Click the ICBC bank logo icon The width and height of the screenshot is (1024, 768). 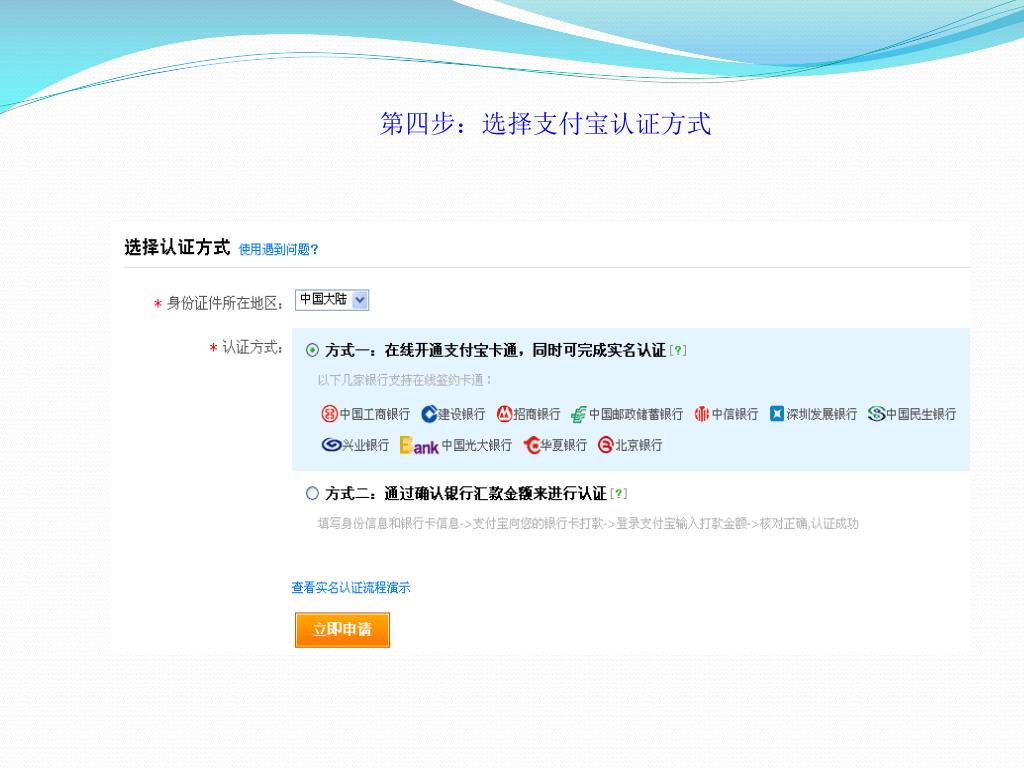(329, 413)
